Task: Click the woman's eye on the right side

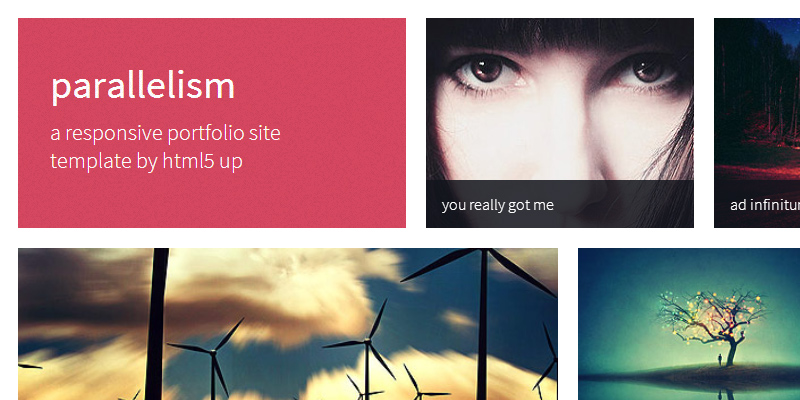Action: coord(648,69)
